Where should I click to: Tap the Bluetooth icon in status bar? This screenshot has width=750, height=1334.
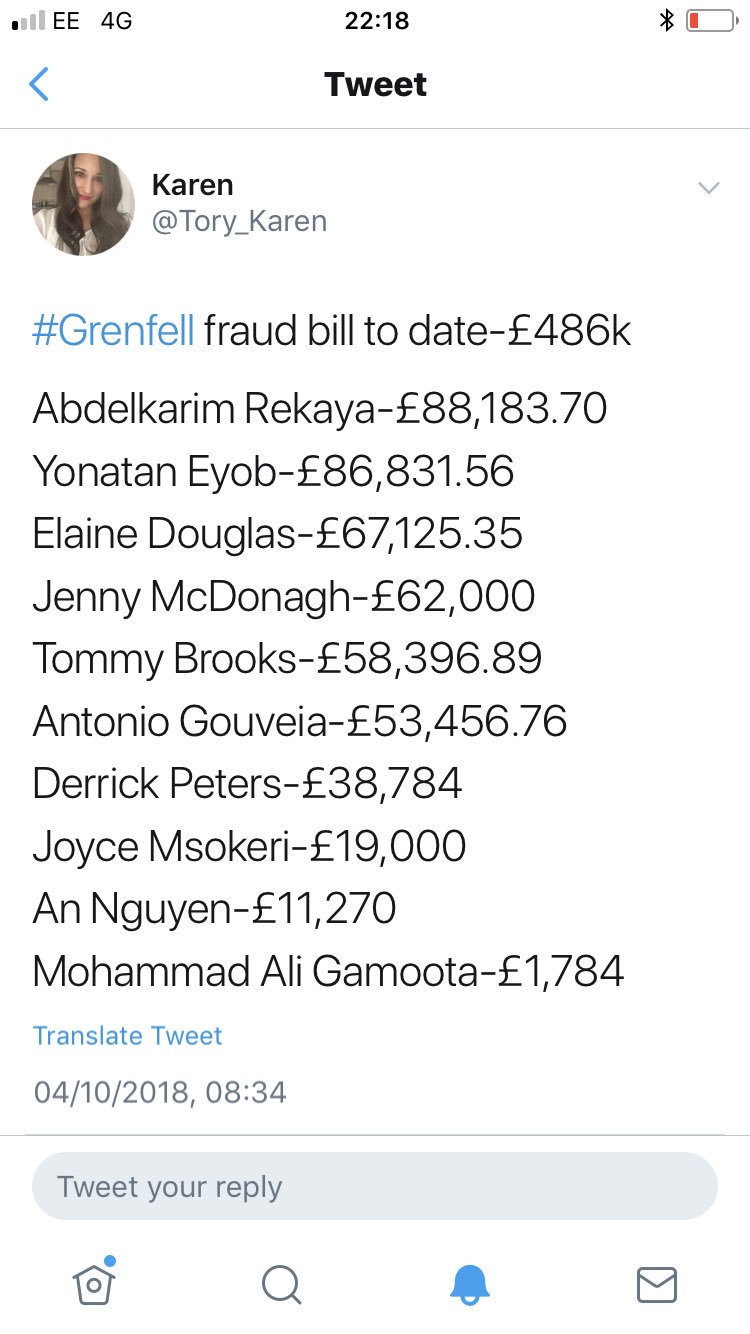tap(667, 21)
